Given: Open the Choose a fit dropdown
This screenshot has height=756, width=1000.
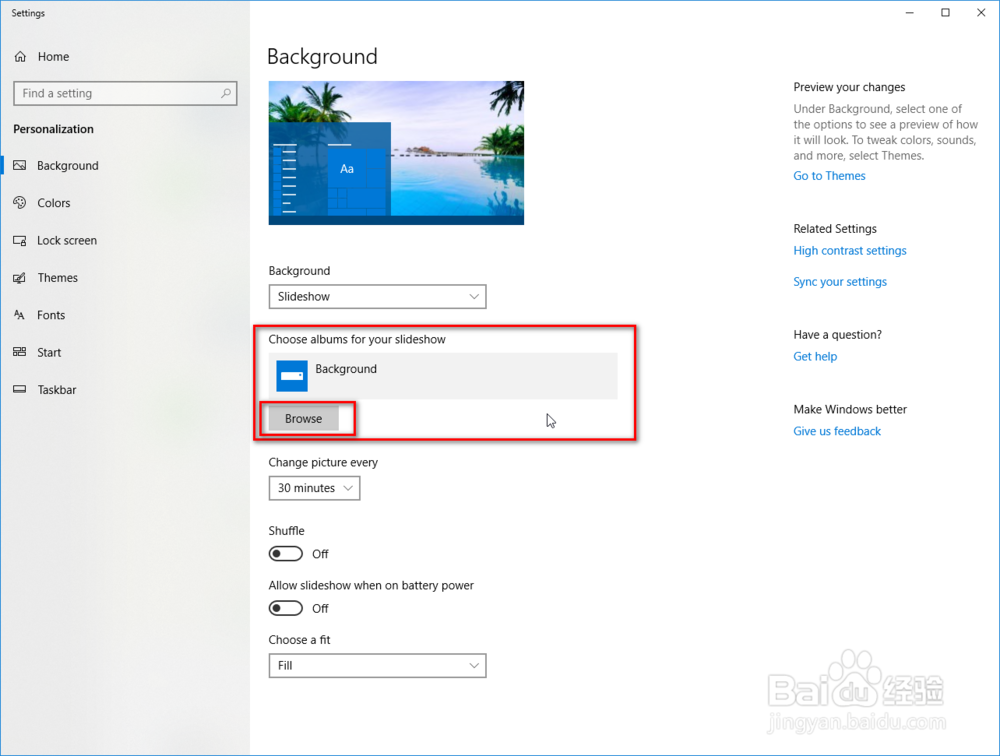Looking at the screenshot, I should (378, 665).
